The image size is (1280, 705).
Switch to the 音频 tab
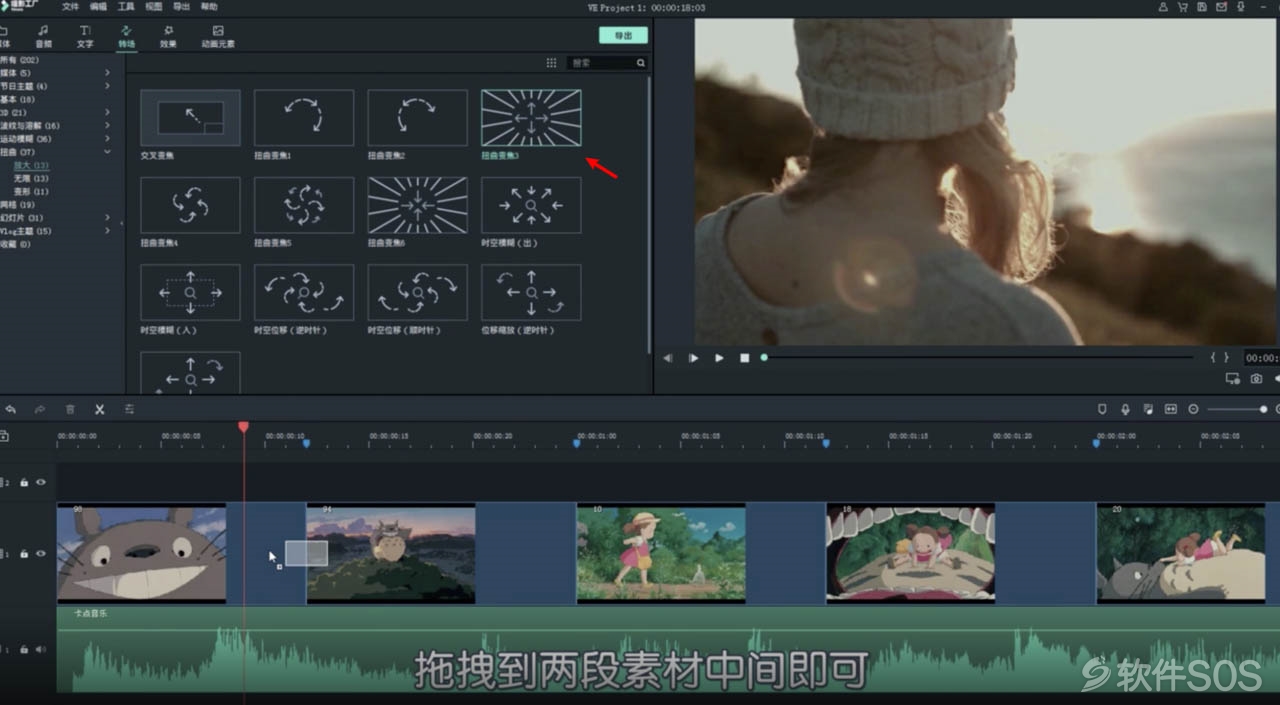43,37
